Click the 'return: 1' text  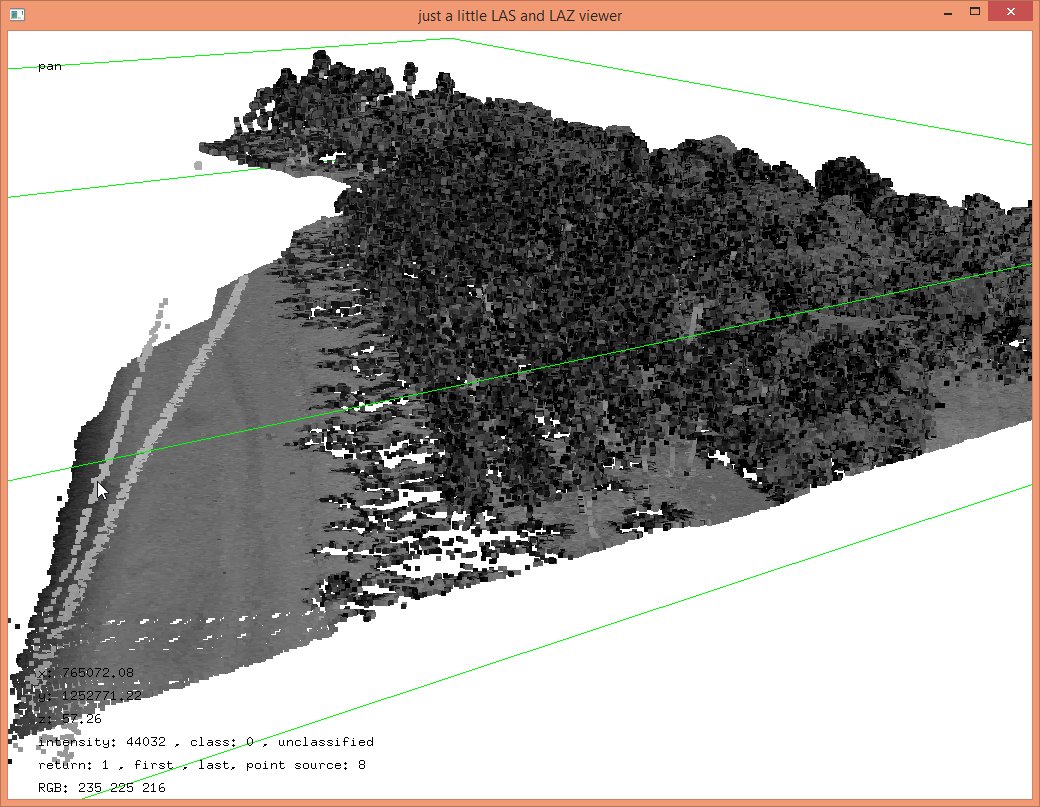[75, 765]
